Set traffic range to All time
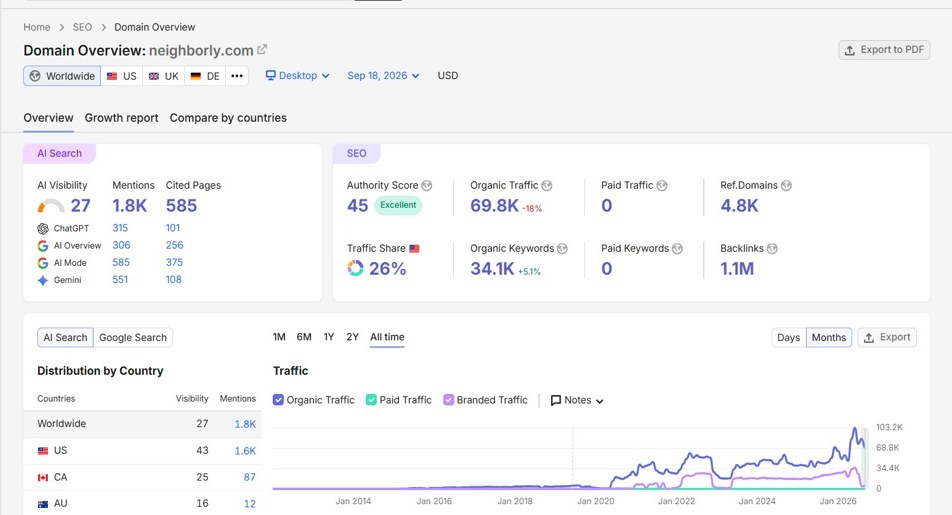The image size is (952, 515). 387,337
